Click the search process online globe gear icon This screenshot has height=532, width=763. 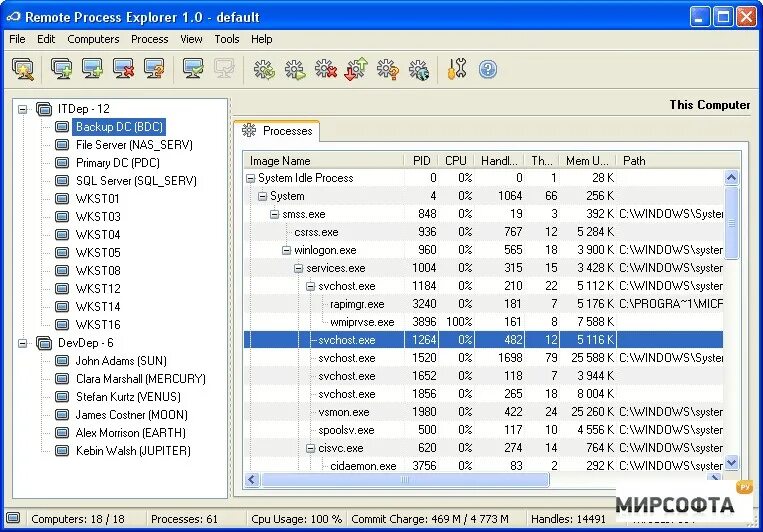419,70
